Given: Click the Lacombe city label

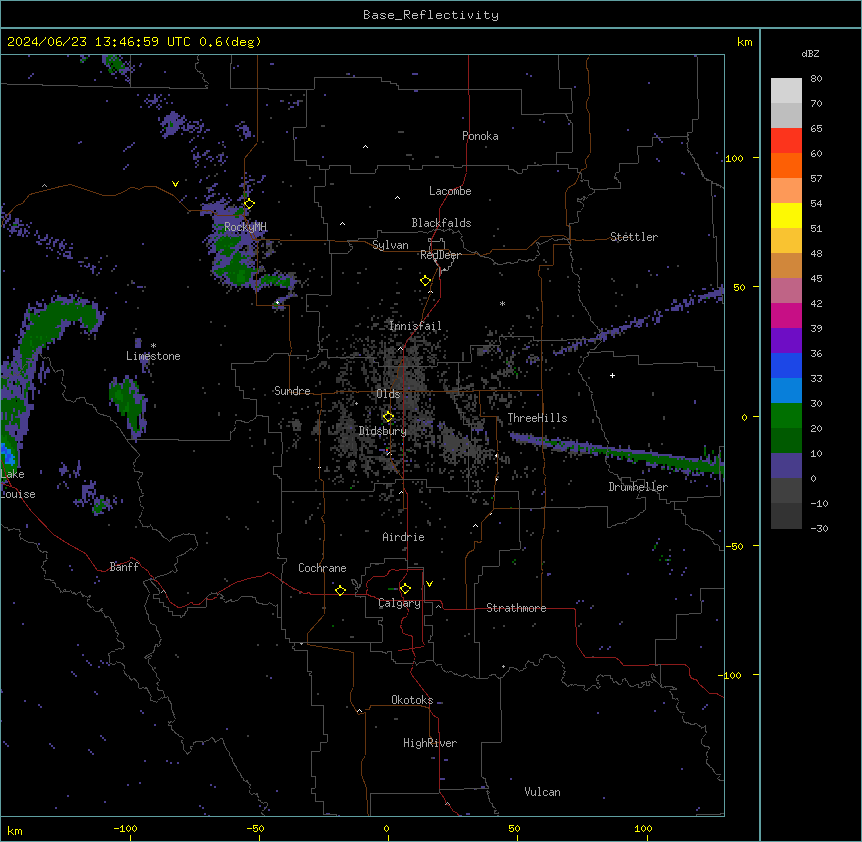Looking at the screenshot, I should coord(450,191).
